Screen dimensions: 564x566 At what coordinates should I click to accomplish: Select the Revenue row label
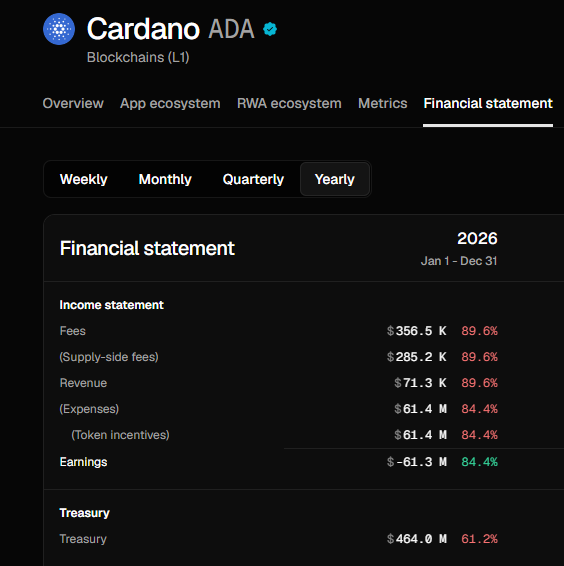click(x=83, y=383)
